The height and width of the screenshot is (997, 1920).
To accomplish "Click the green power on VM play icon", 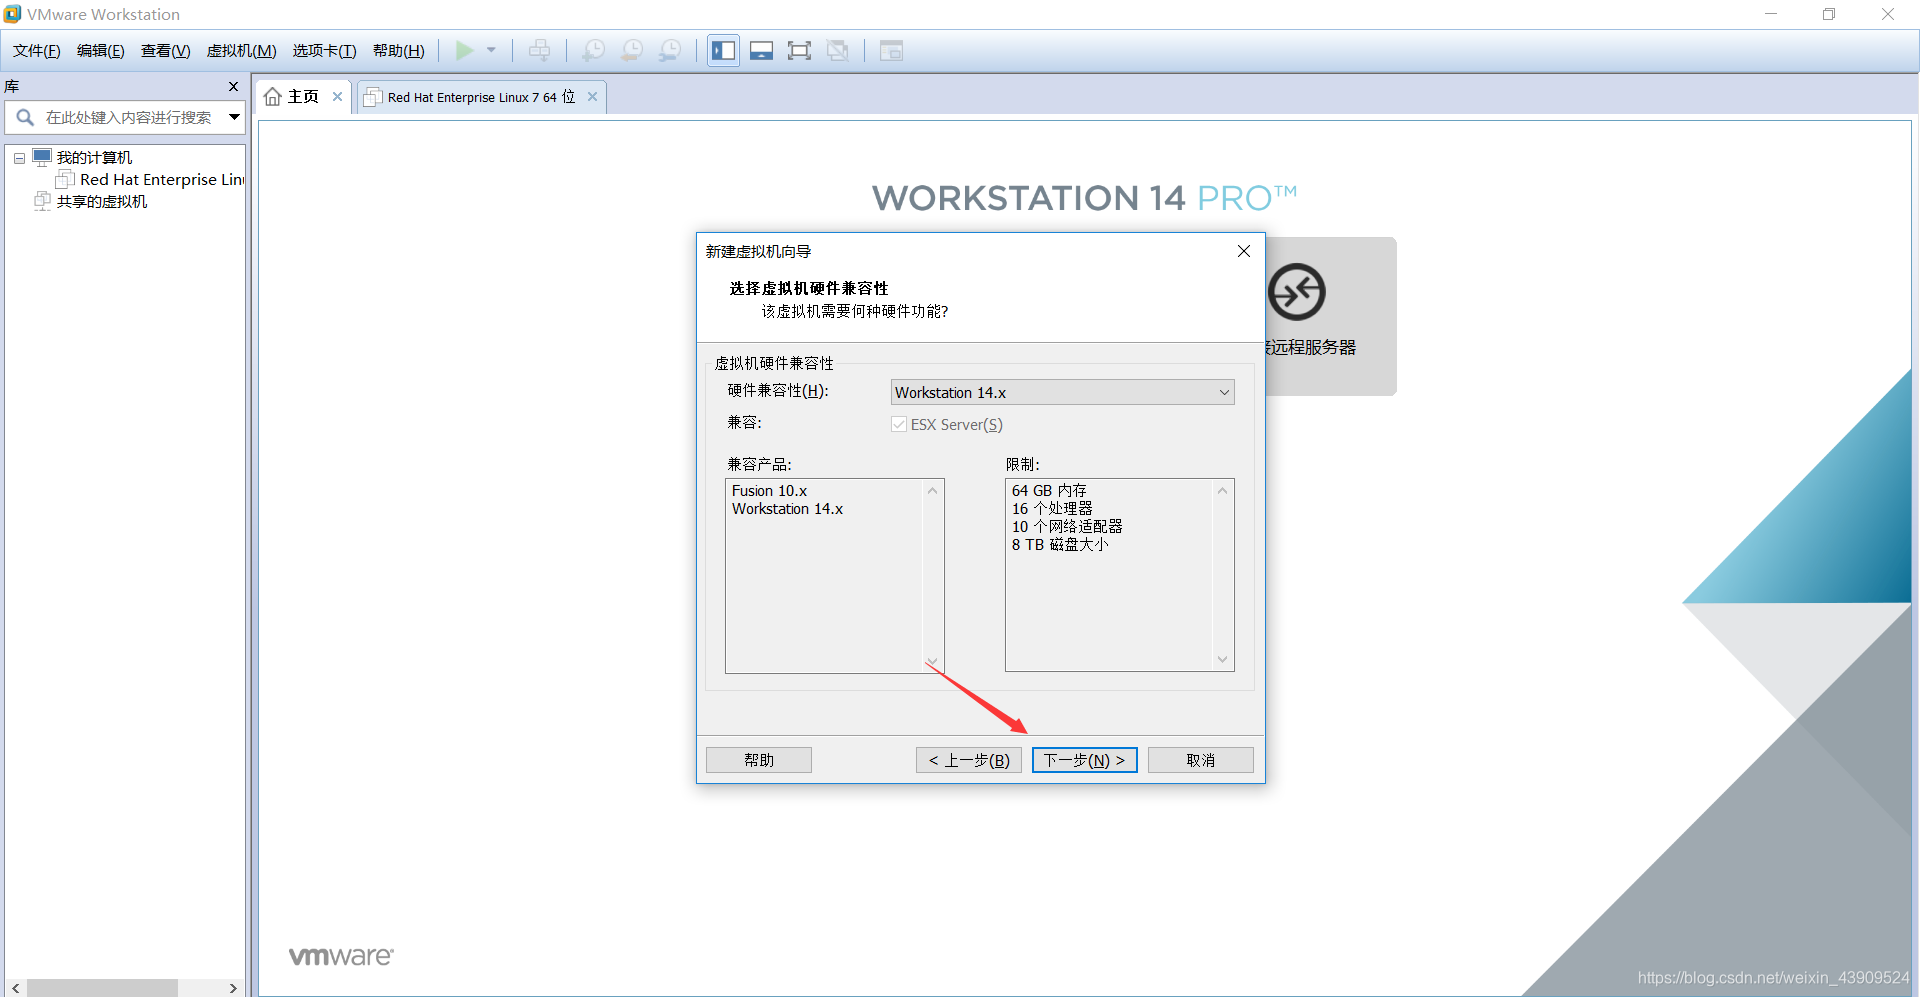I will pos(464,50).
